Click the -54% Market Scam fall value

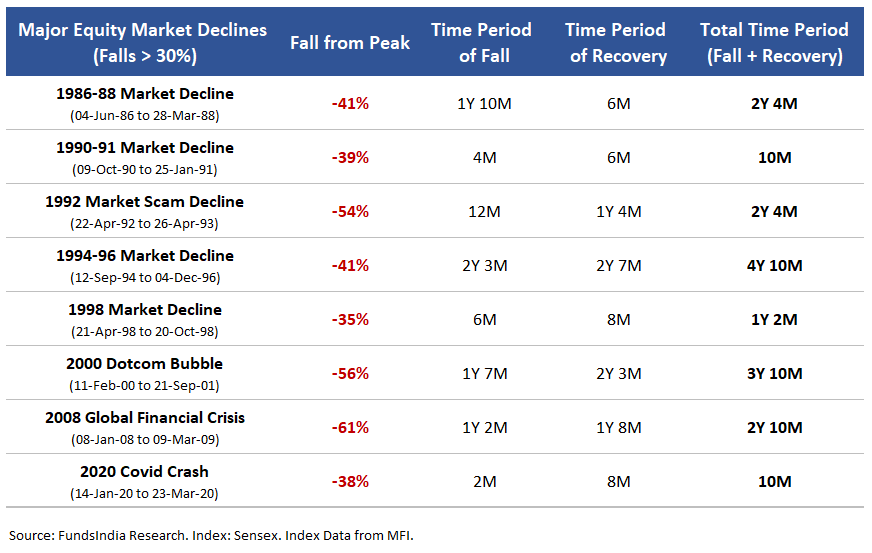coord(350,211)
